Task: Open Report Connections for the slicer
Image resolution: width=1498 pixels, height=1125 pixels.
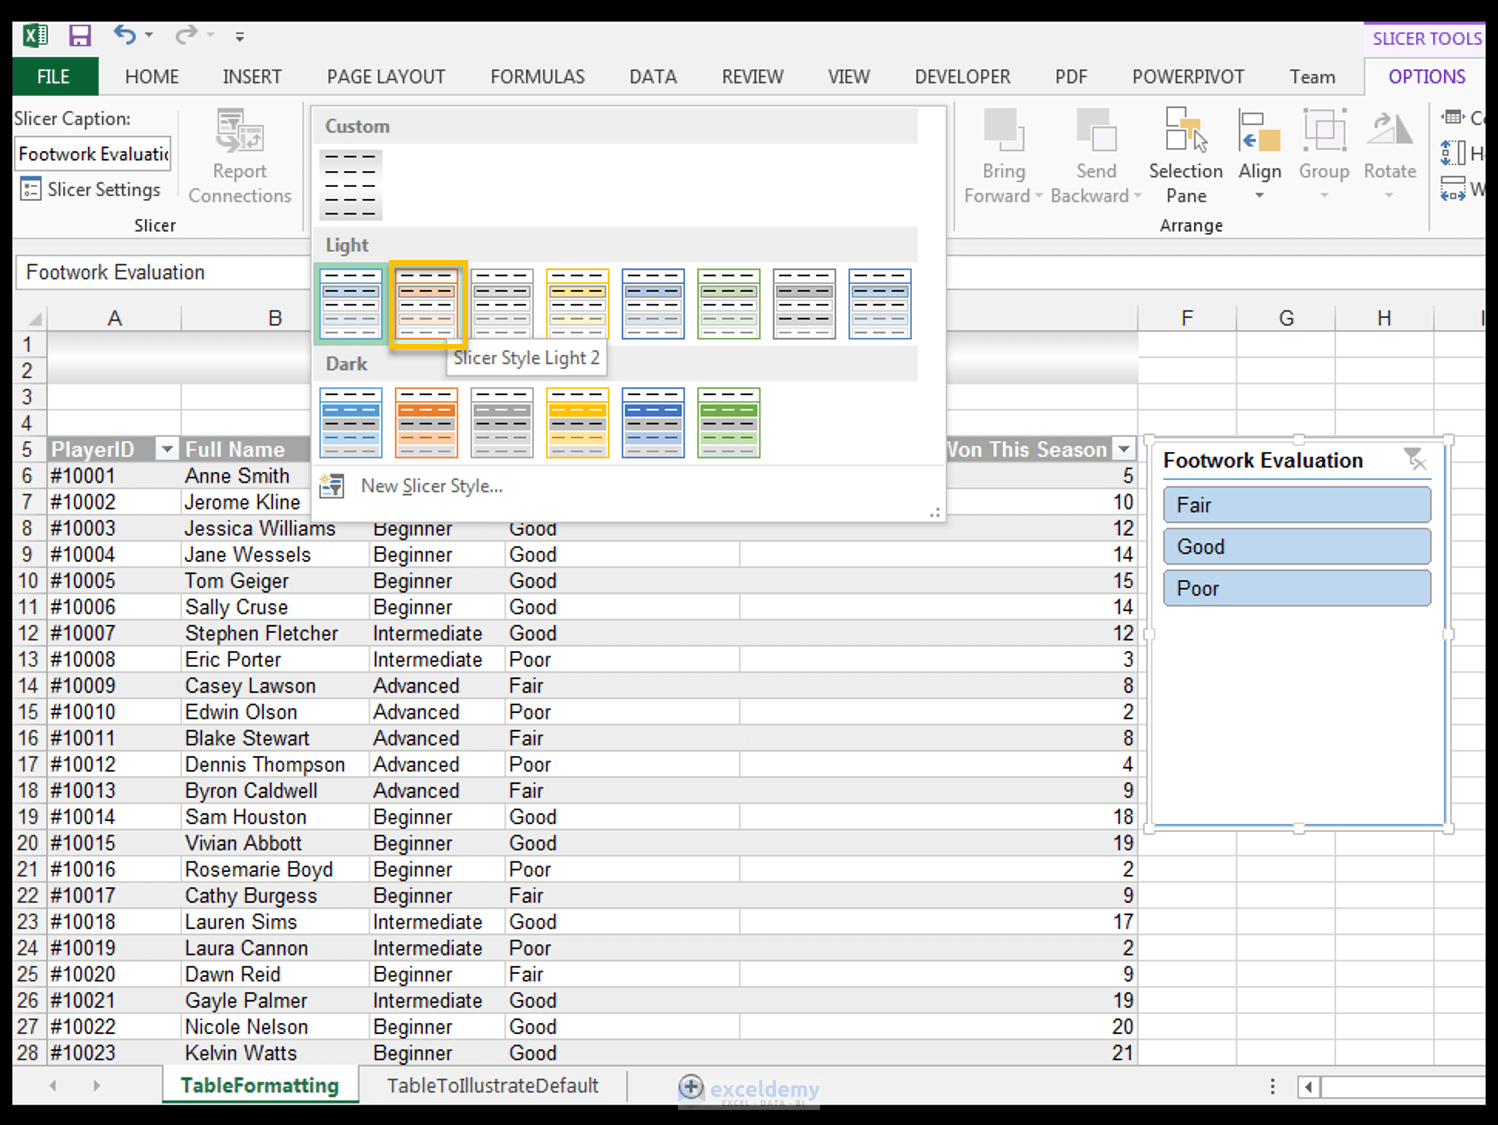Action: (x=239, y=155)
